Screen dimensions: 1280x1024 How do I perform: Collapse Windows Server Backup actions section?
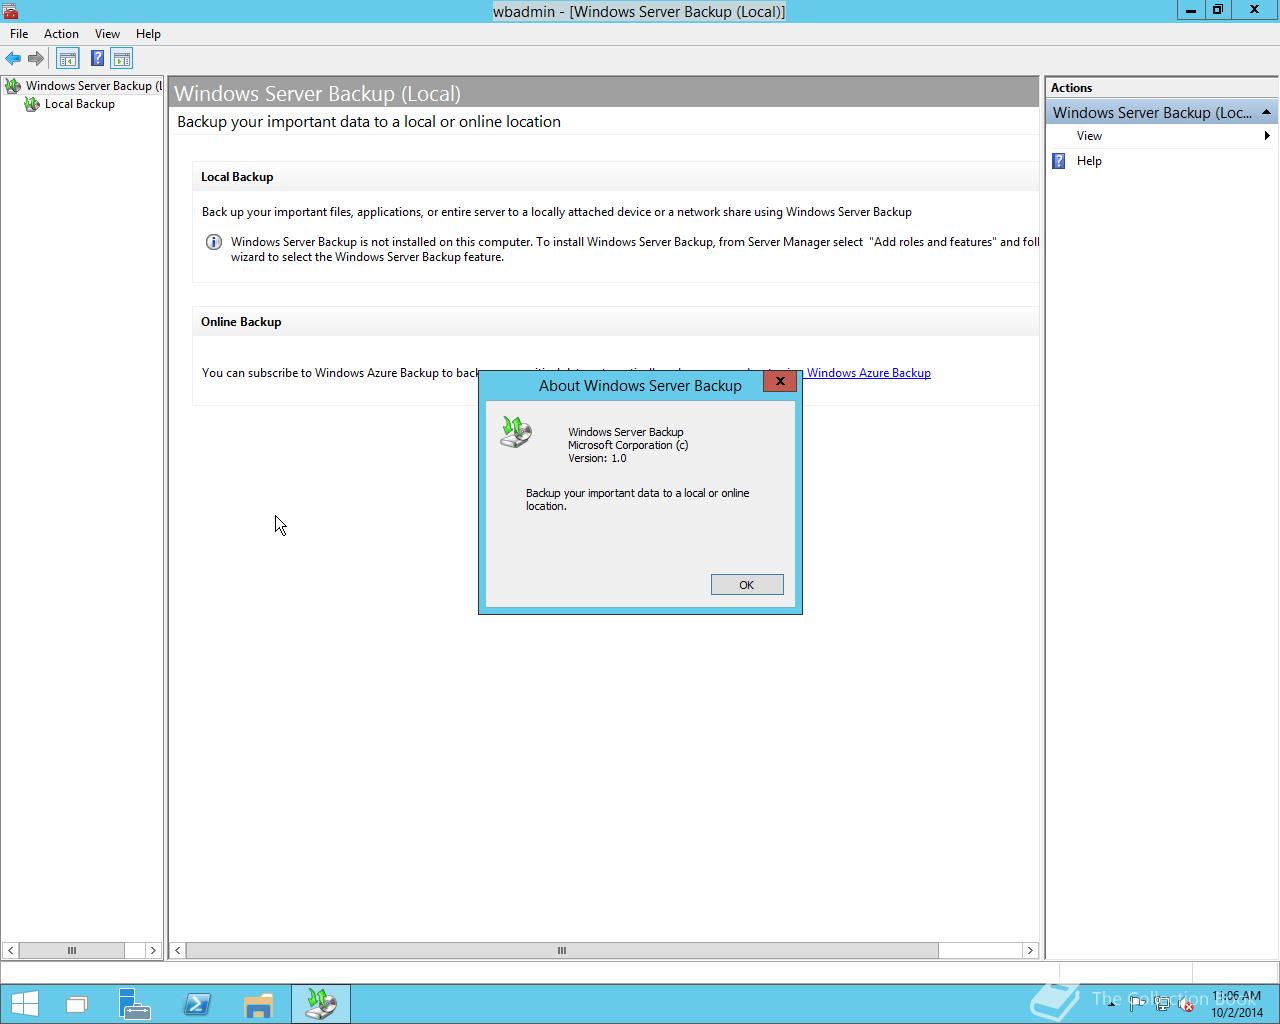1266,112
